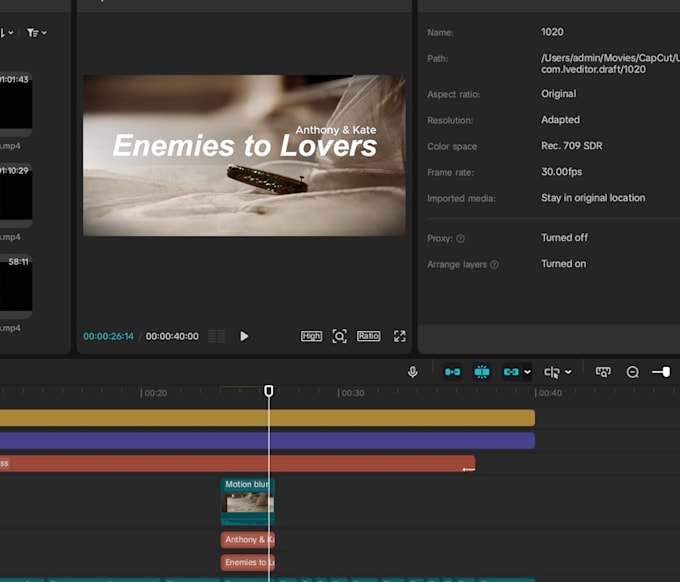The image size is (680, 582).
Task: Click the preview zoom magnifier icon
Action: tap(339, 336)
